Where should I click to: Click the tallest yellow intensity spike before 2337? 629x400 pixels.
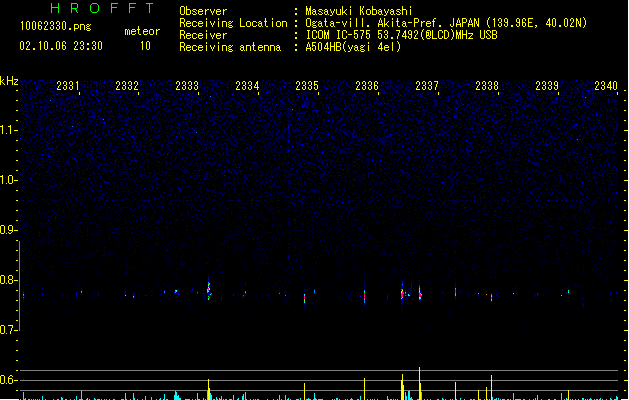tap(420, 383)
